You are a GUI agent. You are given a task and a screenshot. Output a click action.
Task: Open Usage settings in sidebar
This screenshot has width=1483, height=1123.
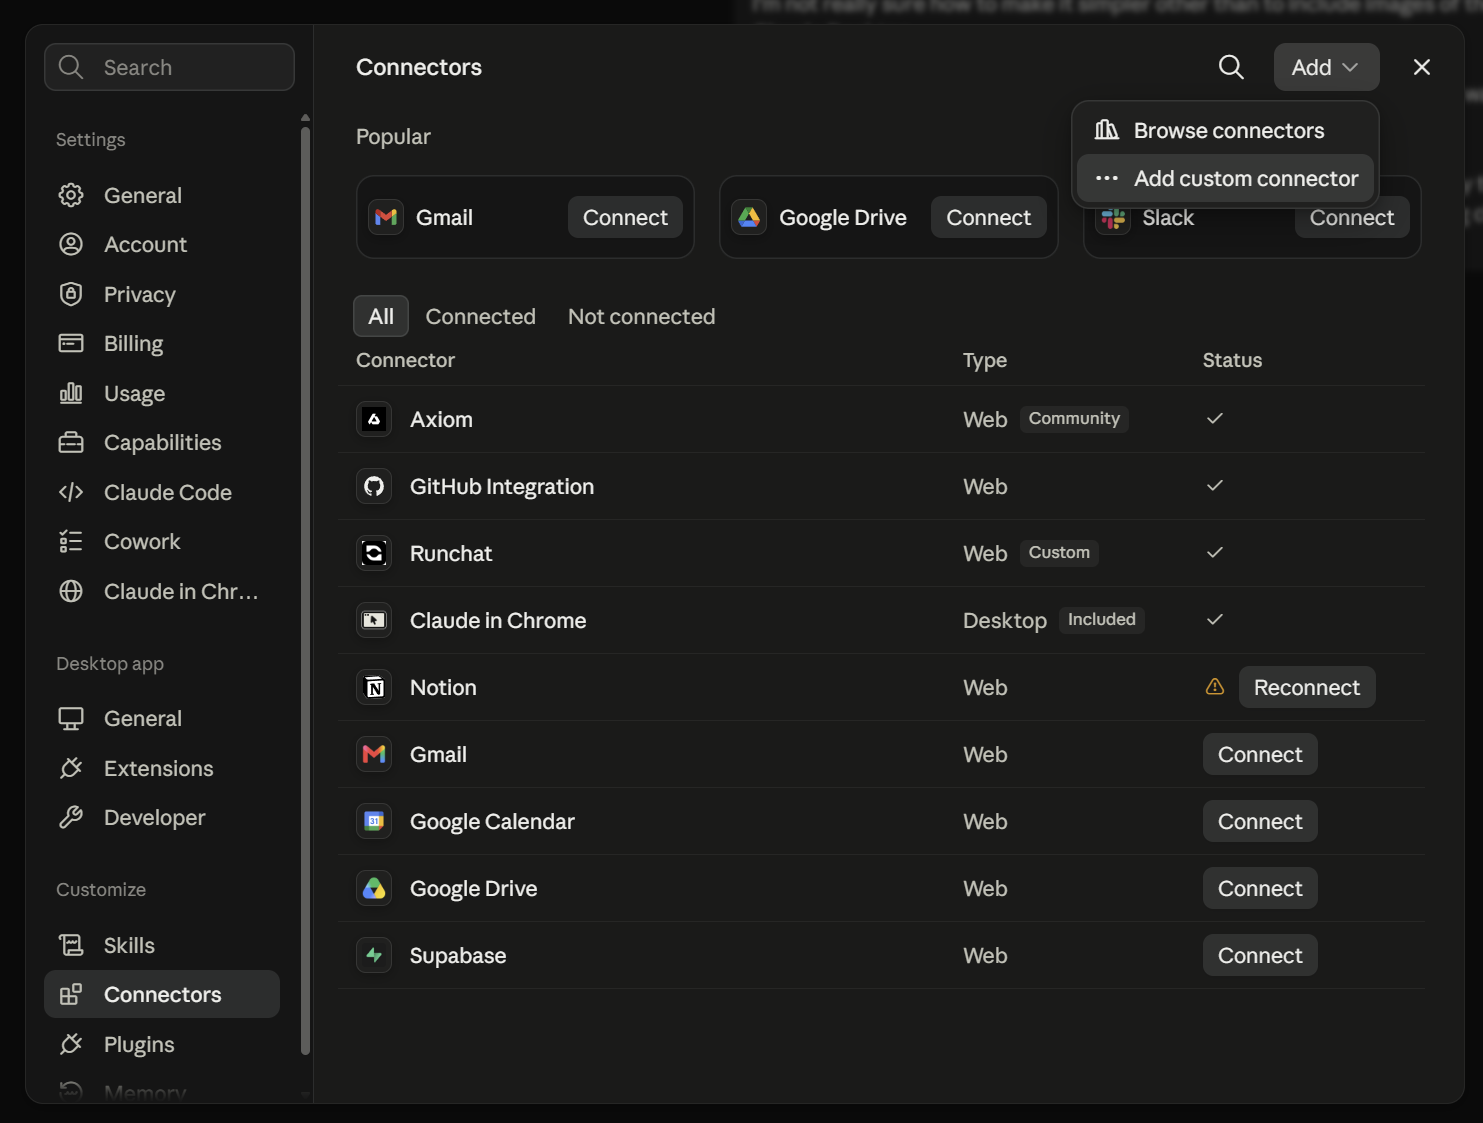pyautogui.click(x=162, y=393)
